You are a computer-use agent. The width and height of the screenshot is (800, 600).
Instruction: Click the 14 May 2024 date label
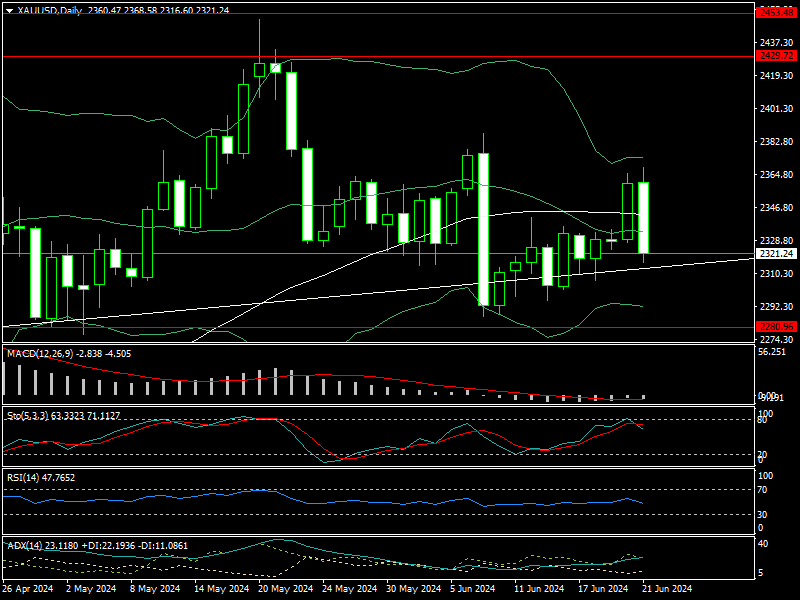(x=221, y=589)
